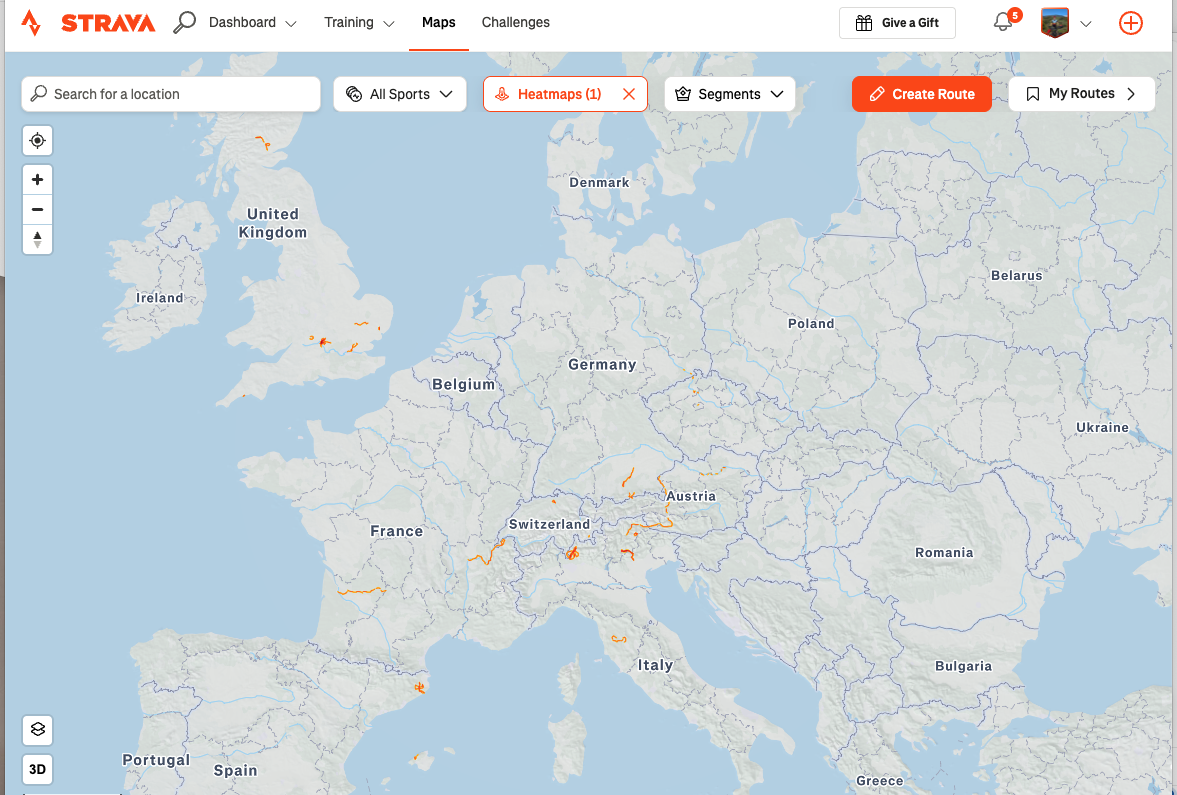
Task: Click the Poland map label
Action: click(811, 324)
